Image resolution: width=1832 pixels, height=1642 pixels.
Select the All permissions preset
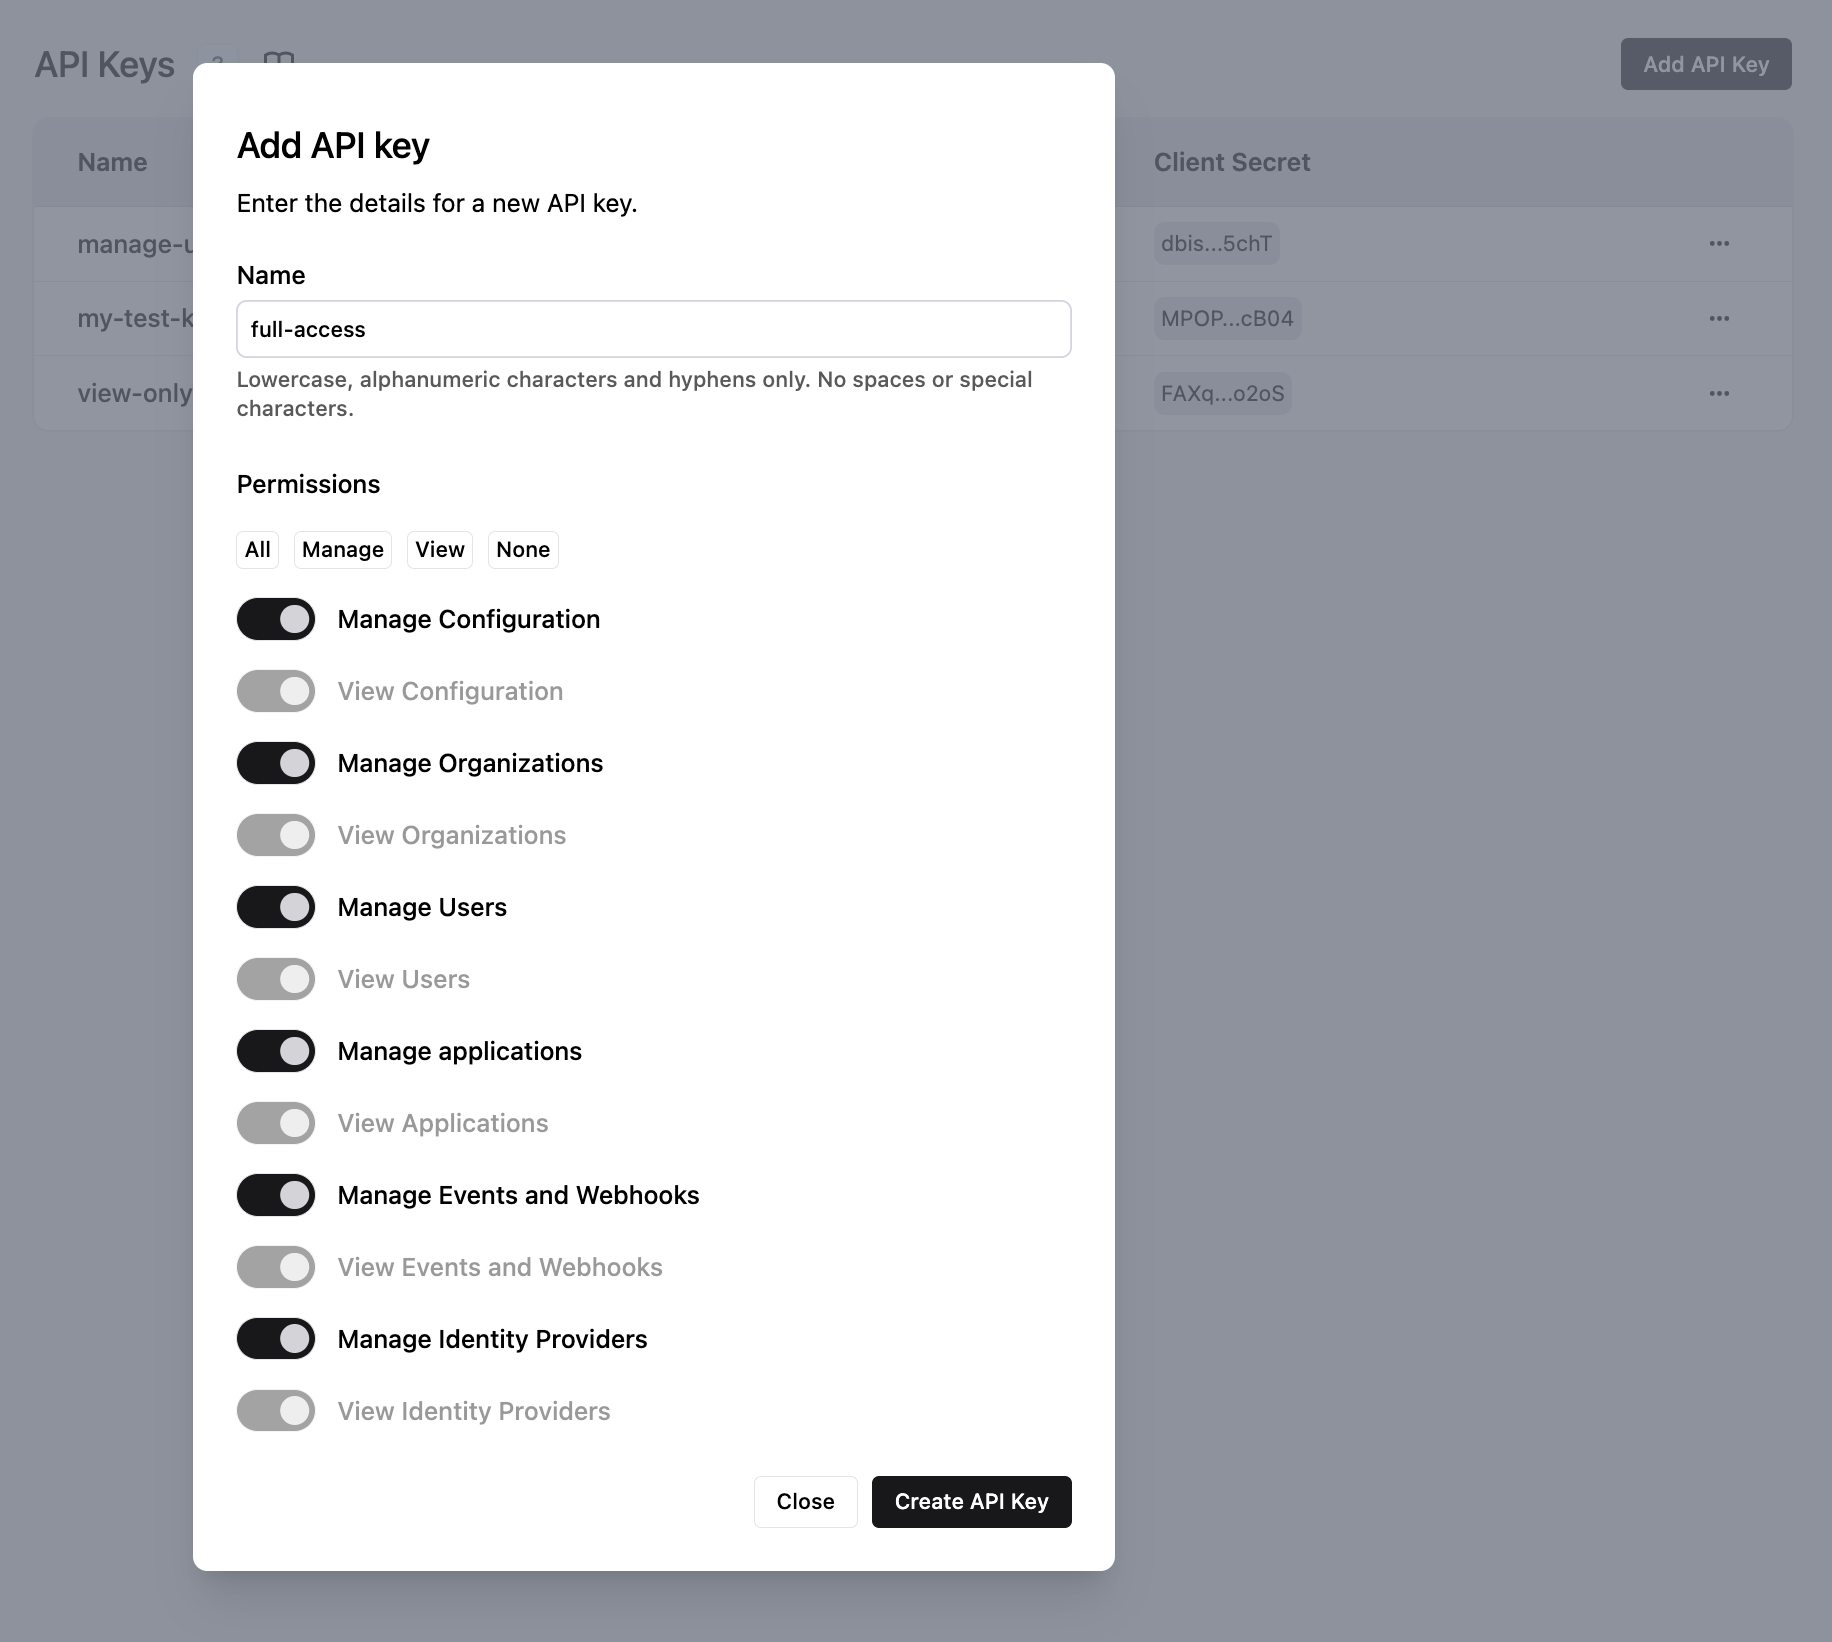[257, 549]
